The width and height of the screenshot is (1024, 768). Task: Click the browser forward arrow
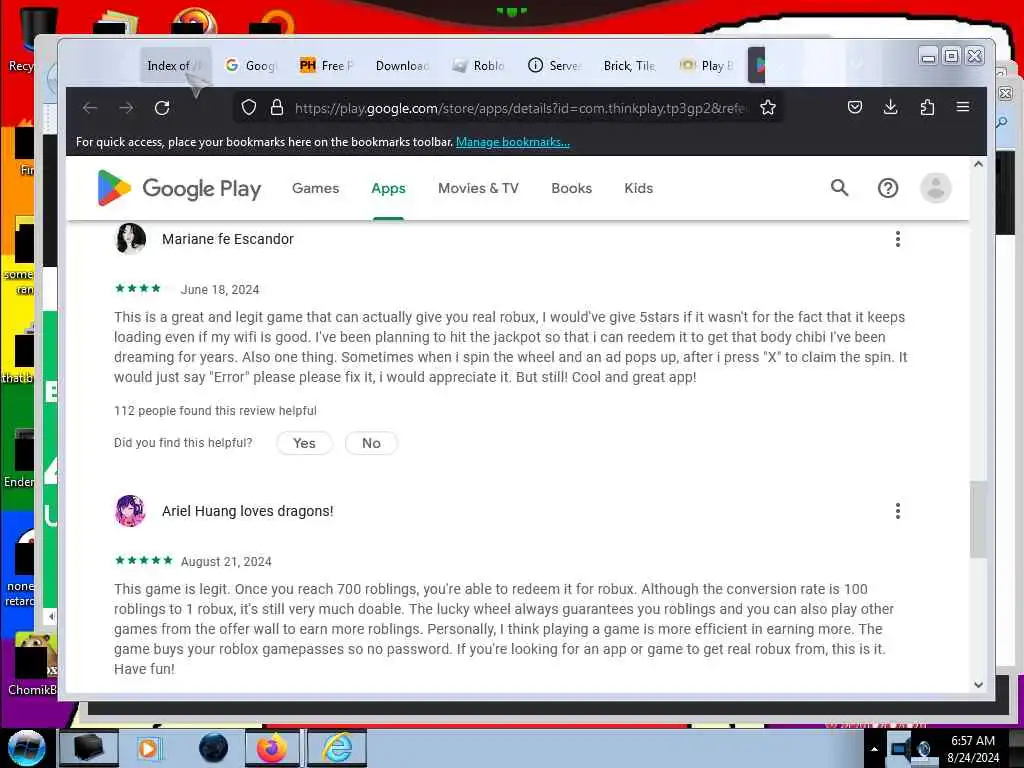[126, 108]
